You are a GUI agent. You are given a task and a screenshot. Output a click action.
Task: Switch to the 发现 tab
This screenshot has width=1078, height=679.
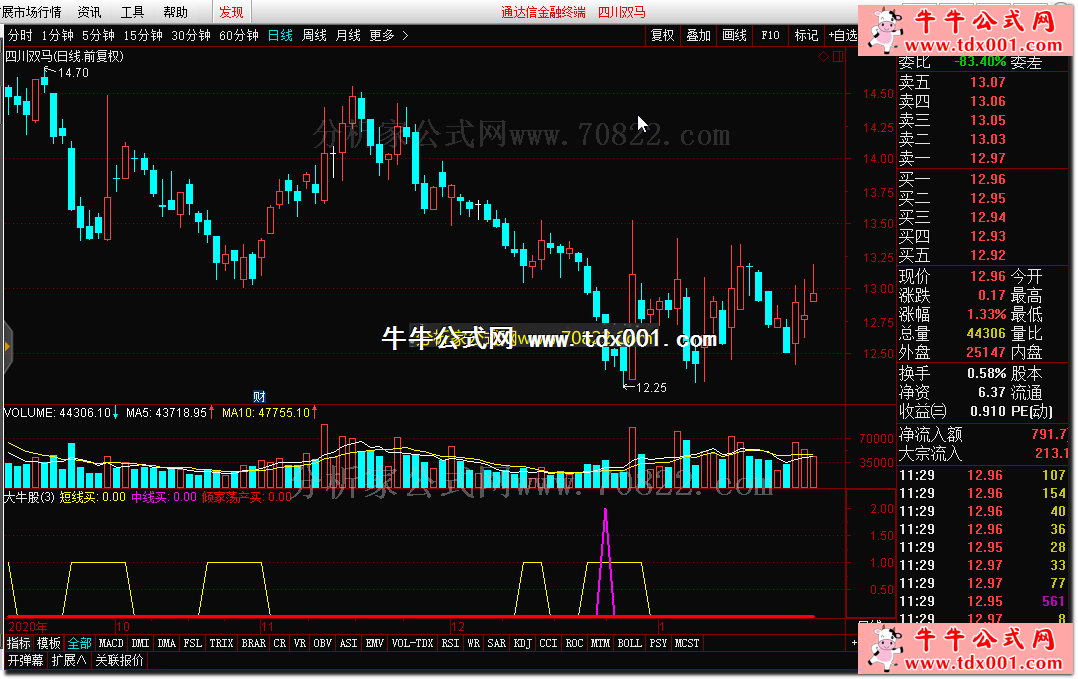231,12
